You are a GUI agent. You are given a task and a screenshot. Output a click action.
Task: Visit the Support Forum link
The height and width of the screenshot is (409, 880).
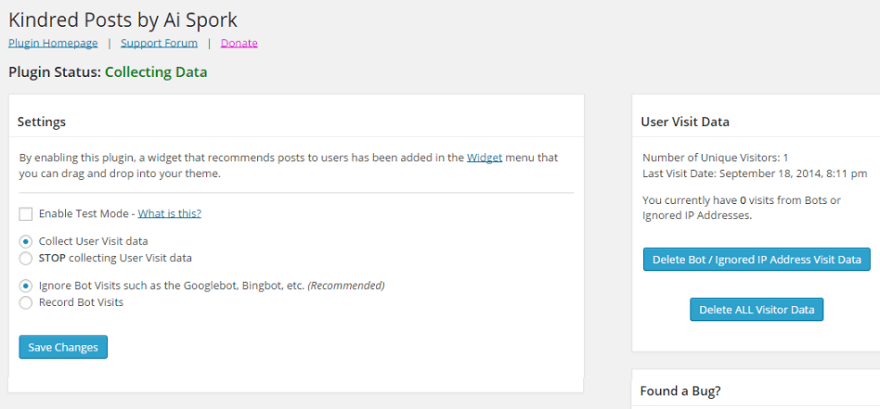pos(159,43)
